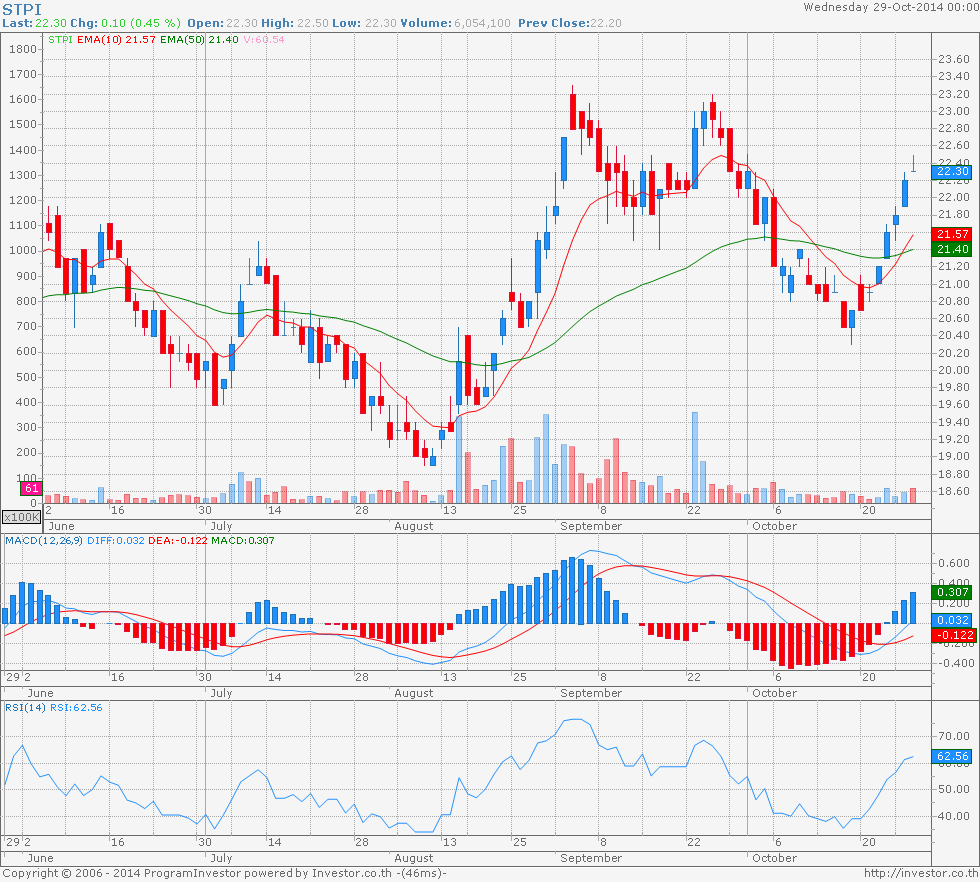Click the date Wednesday 29-Oct-2014 label
The width and height of the screenshot is (980, 882).
pyautogui.click(x=891, y=8)
